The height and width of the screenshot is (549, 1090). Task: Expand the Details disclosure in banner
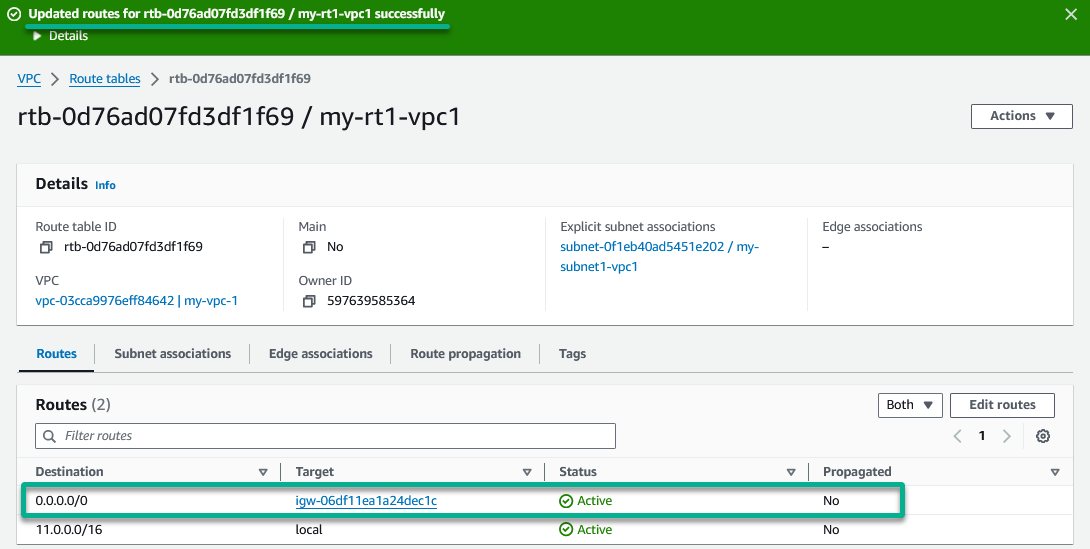pos(60,35)
